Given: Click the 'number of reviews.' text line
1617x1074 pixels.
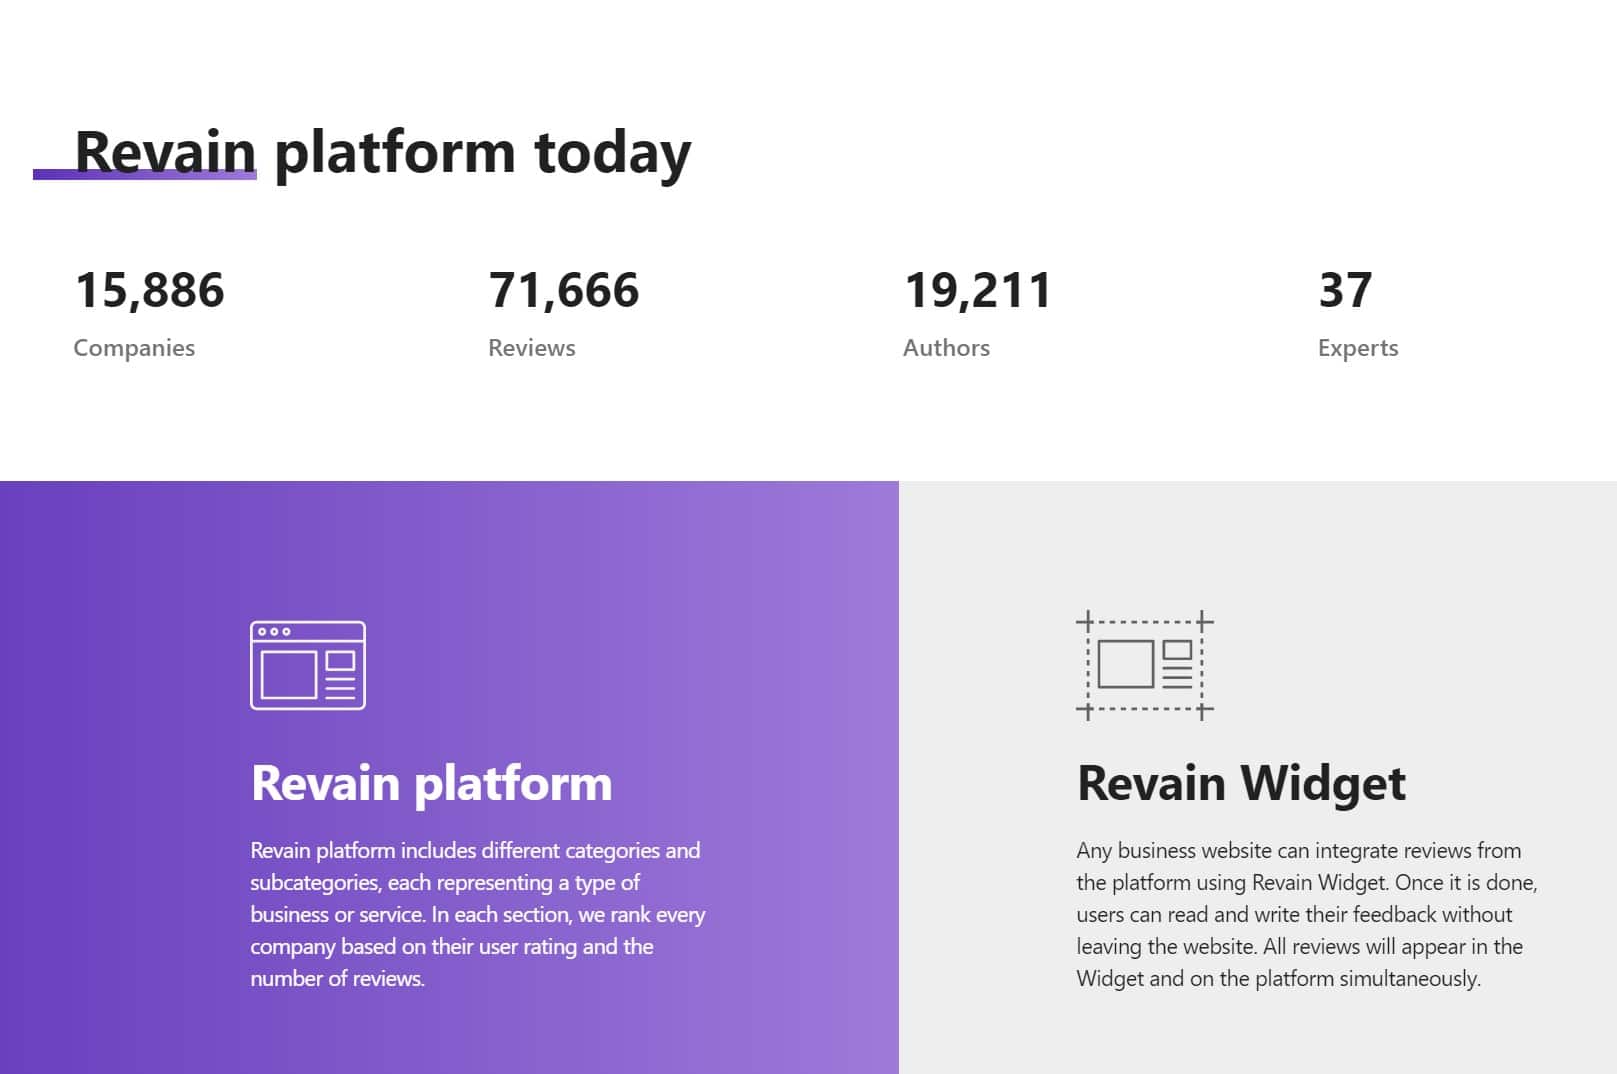Looking at the screenshot, I should [337, 979].
